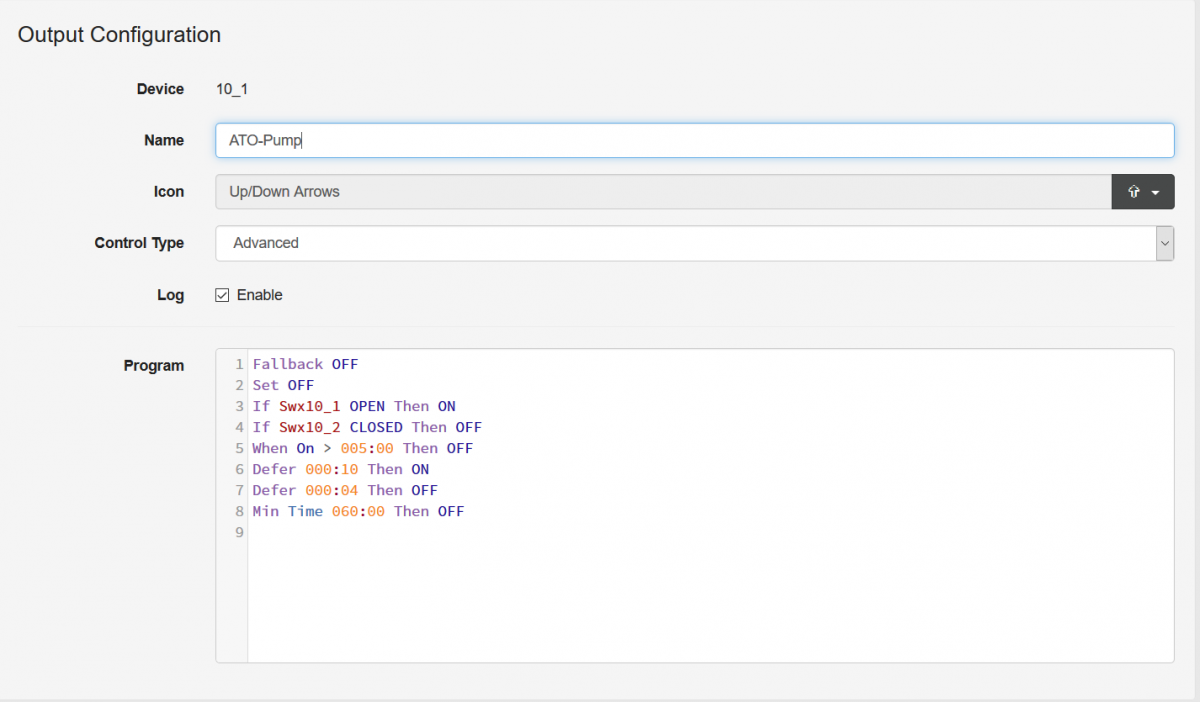Click line number 1 in editor gutter
Screen dimensions: 1200x702
(x=239, y=364)
